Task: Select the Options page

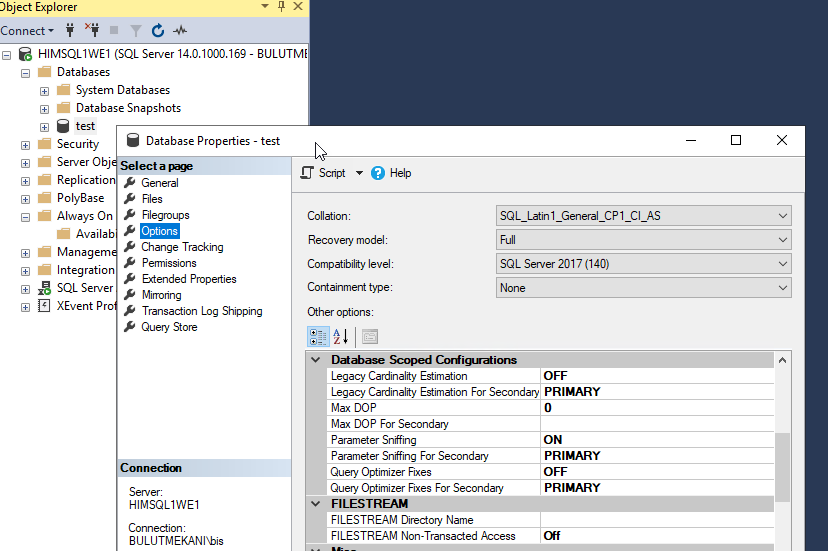Action: pyautogui.click(x=159, y=231)
